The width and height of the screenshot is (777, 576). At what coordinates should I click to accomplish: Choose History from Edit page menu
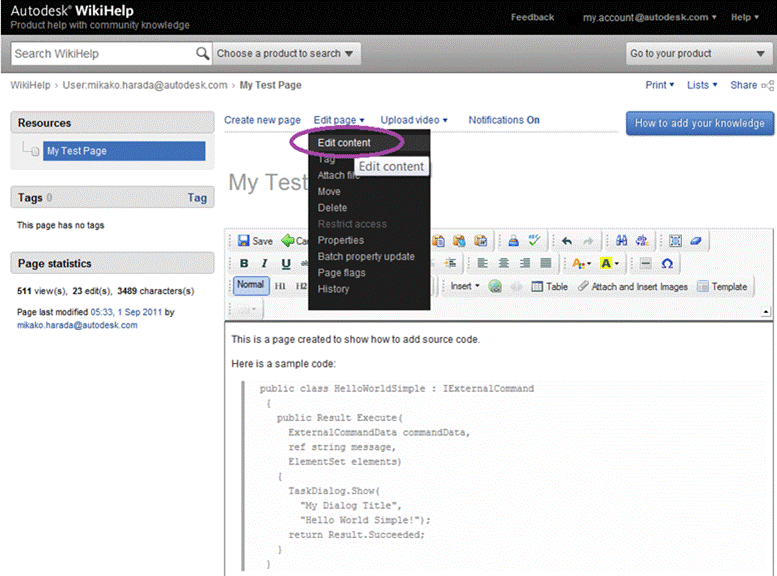(334, 289)
